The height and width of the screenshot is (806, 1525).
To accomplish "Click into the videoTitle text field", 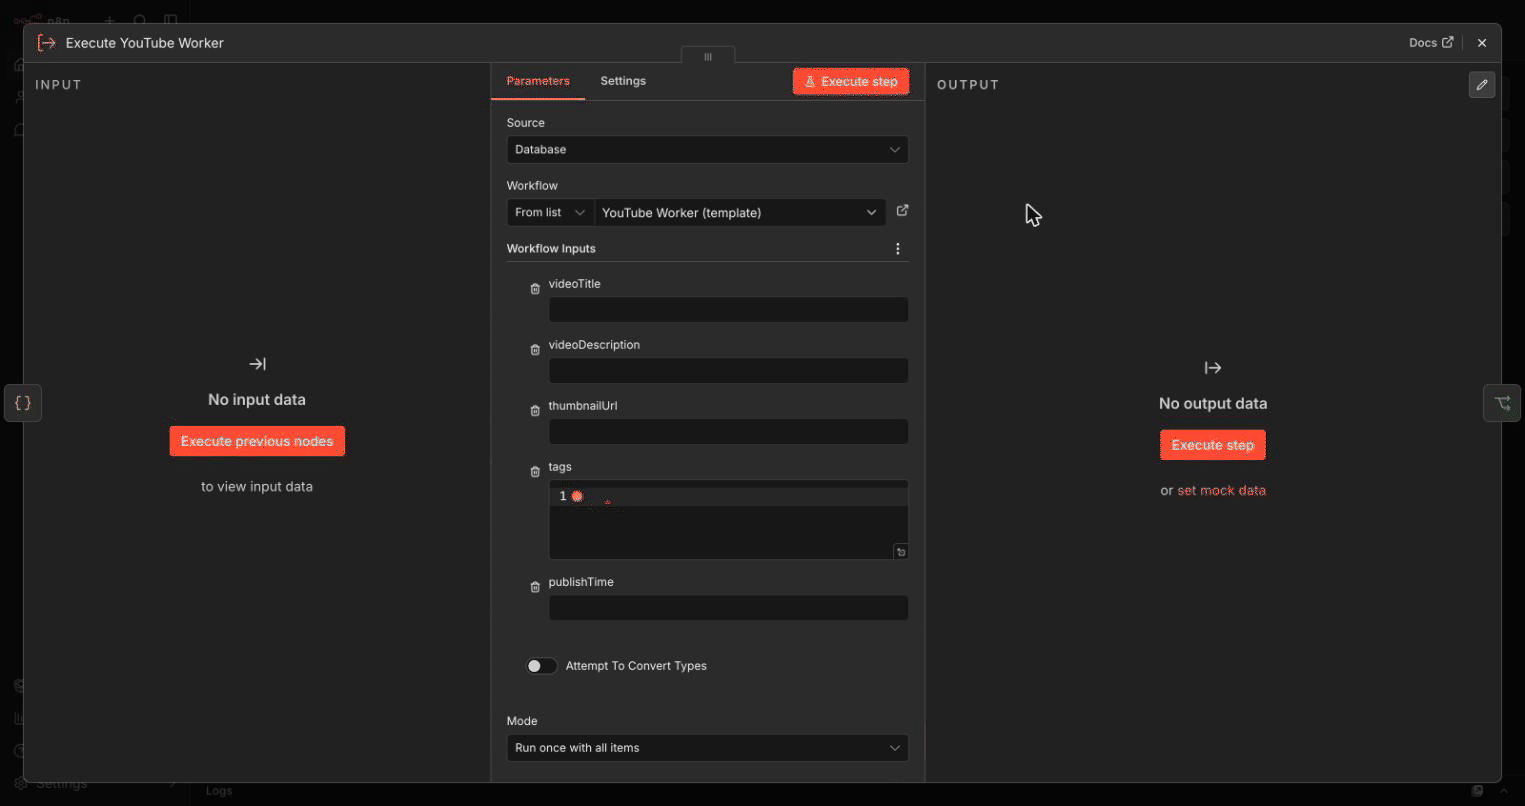I will pyautogui.click(x=728, y=310).
